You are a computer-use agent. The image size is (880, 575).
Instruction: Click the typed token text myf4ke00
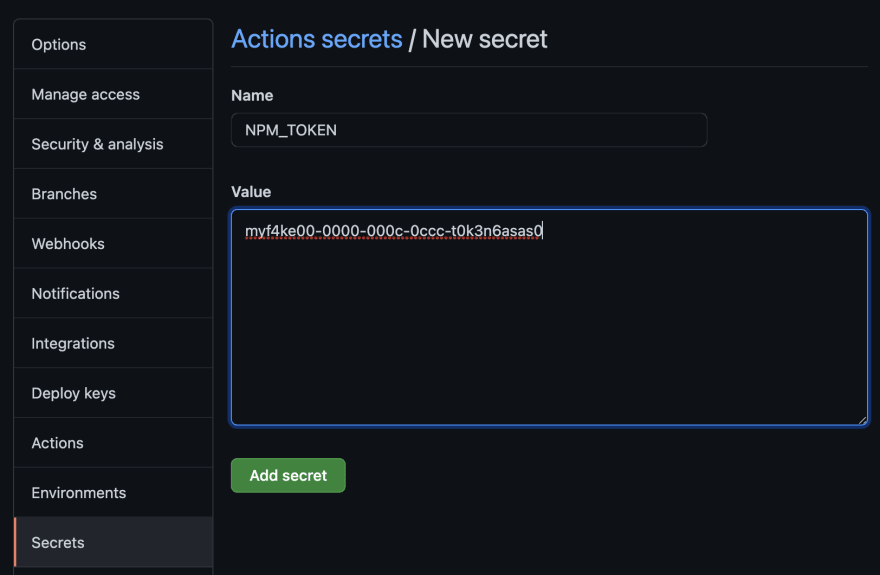tap(274, 232)
